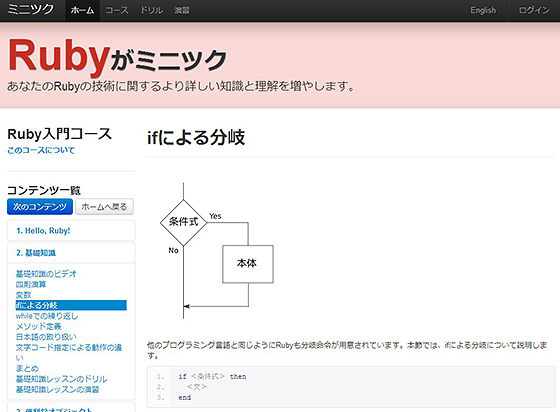Image resolution: width=560 pixels, height=412 pixels.
Task: Open 基礎知識レッスンの演習 link
Action: (x=58, y=389)
